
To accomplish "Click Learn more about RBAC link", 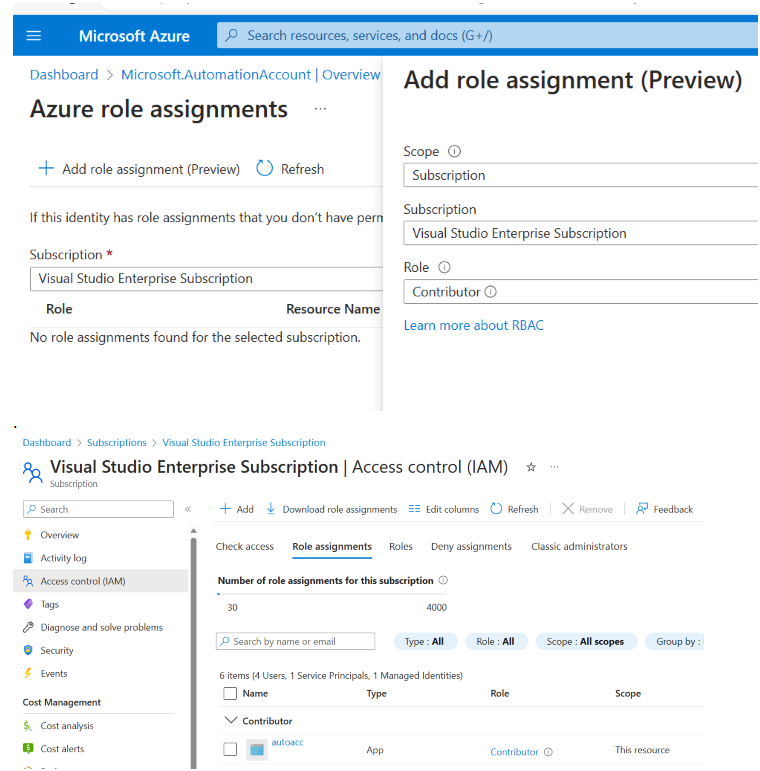I will coord(473,325).
